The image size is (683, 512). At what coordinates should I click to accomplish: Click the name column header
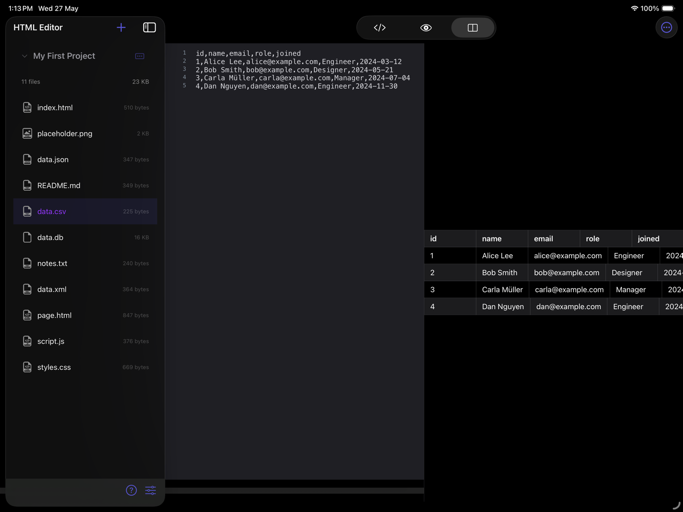tap(502, 239)
